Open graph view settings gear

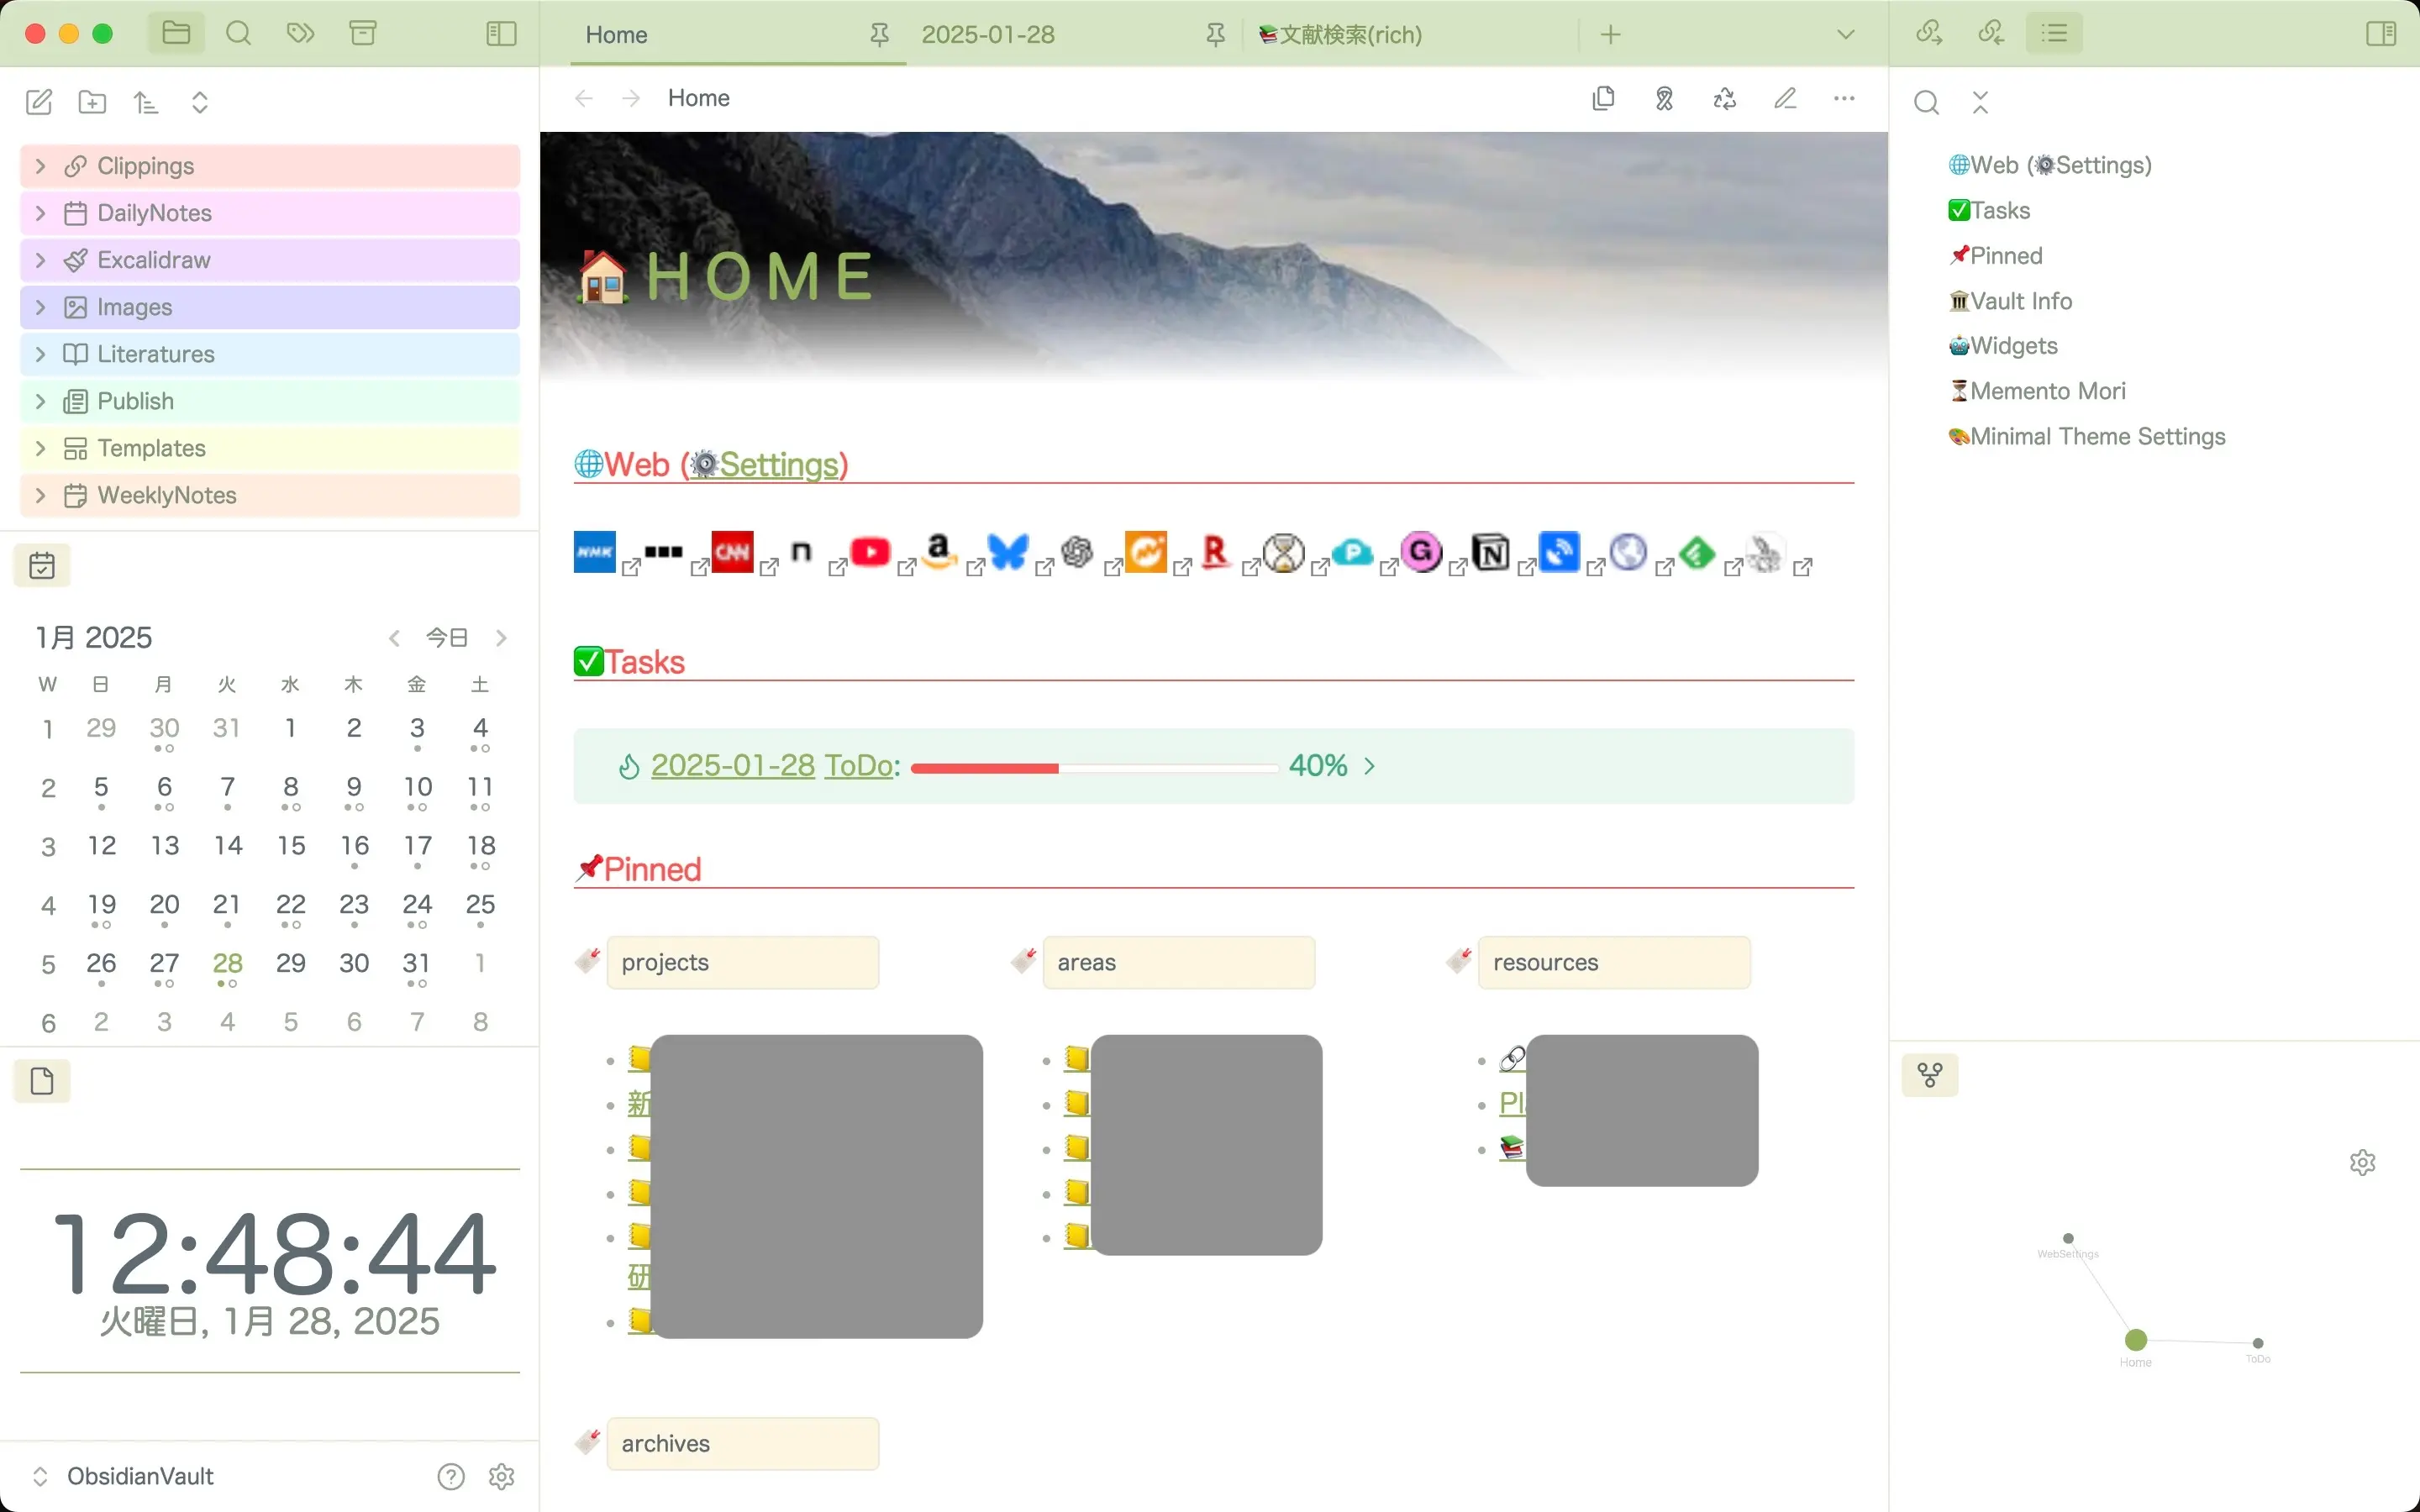tap(2362, 1162)
